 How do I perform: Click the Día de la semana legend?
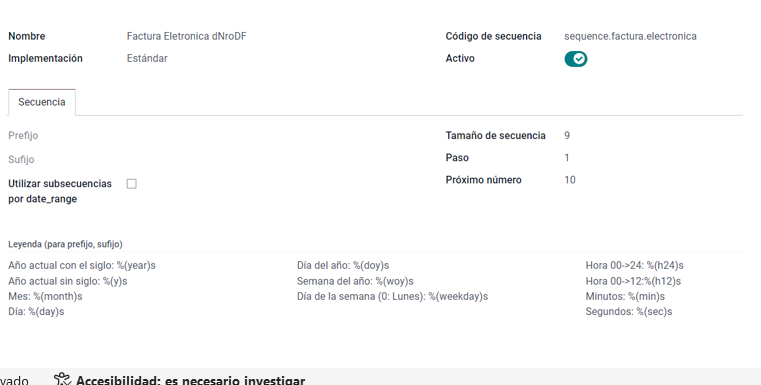tap(393, 296)
